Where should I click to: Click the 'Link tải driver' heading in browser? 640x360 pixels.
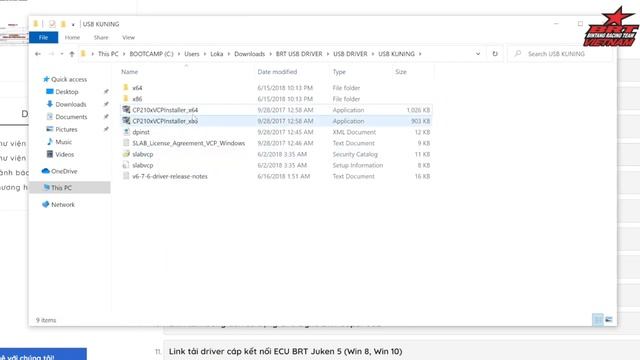tap(285, 351)
